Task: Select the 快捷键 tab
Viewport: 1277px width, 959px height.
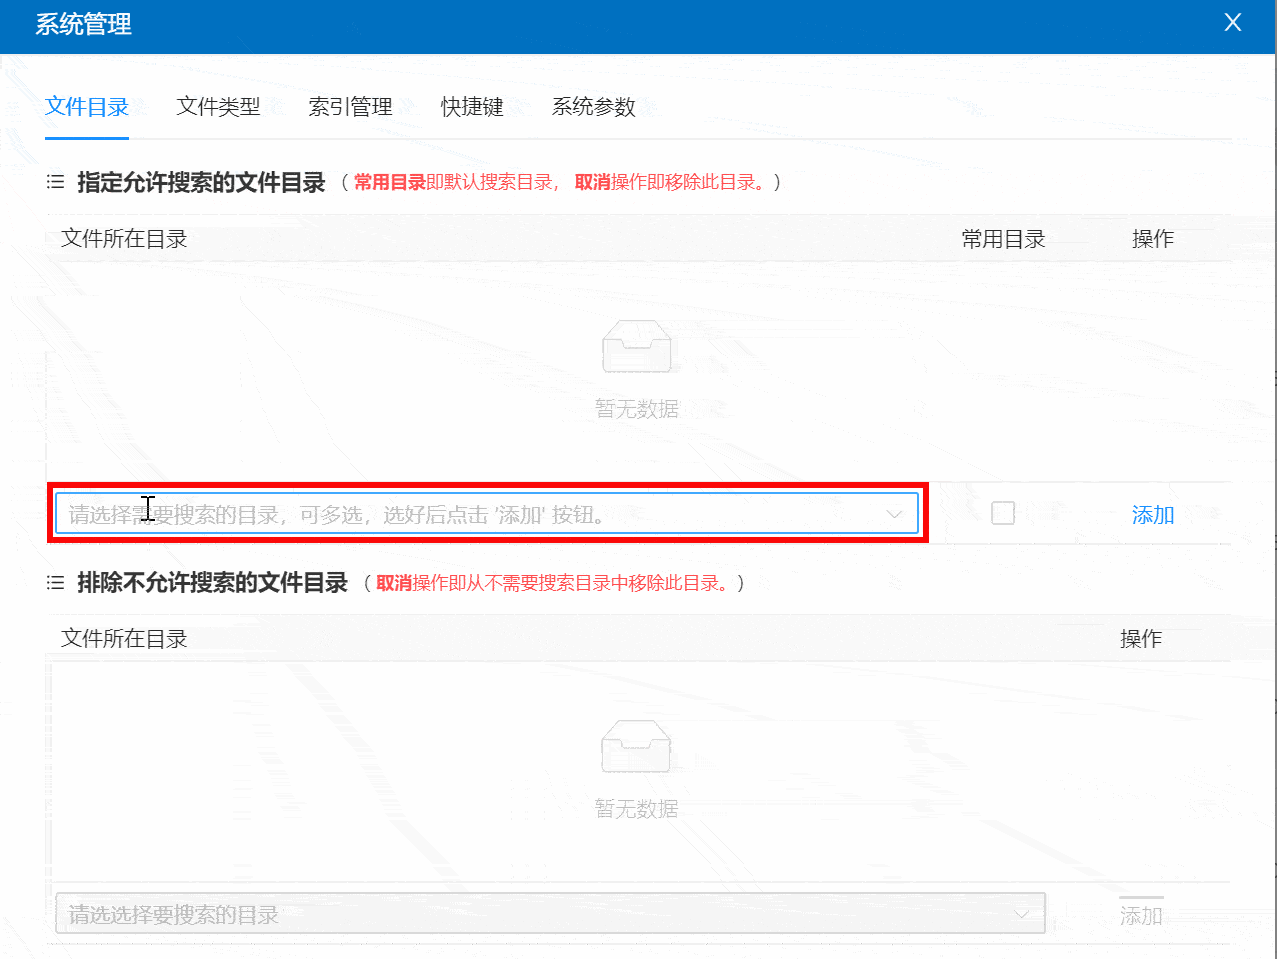Action: [472, 107]
